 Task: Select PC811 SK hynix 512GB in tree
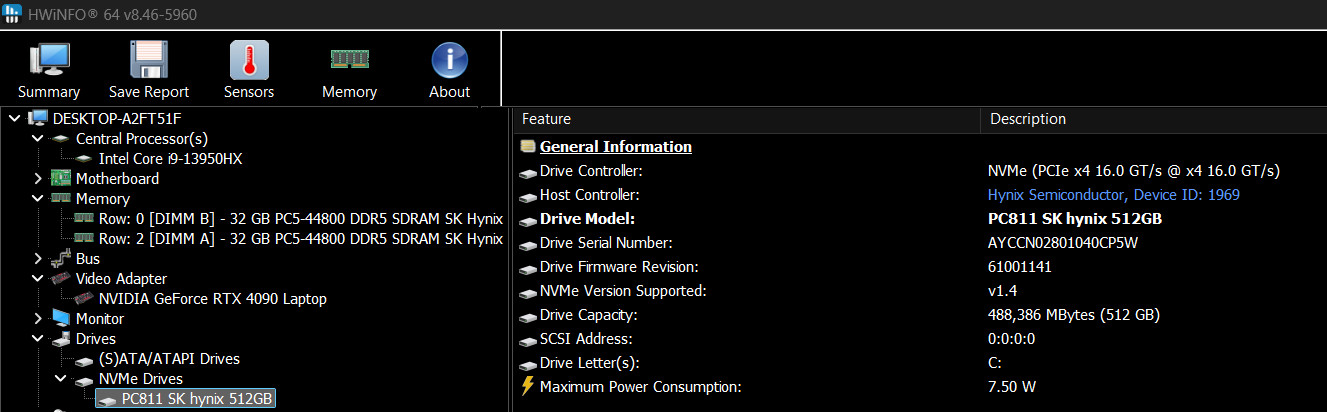[x=196, y=398]
